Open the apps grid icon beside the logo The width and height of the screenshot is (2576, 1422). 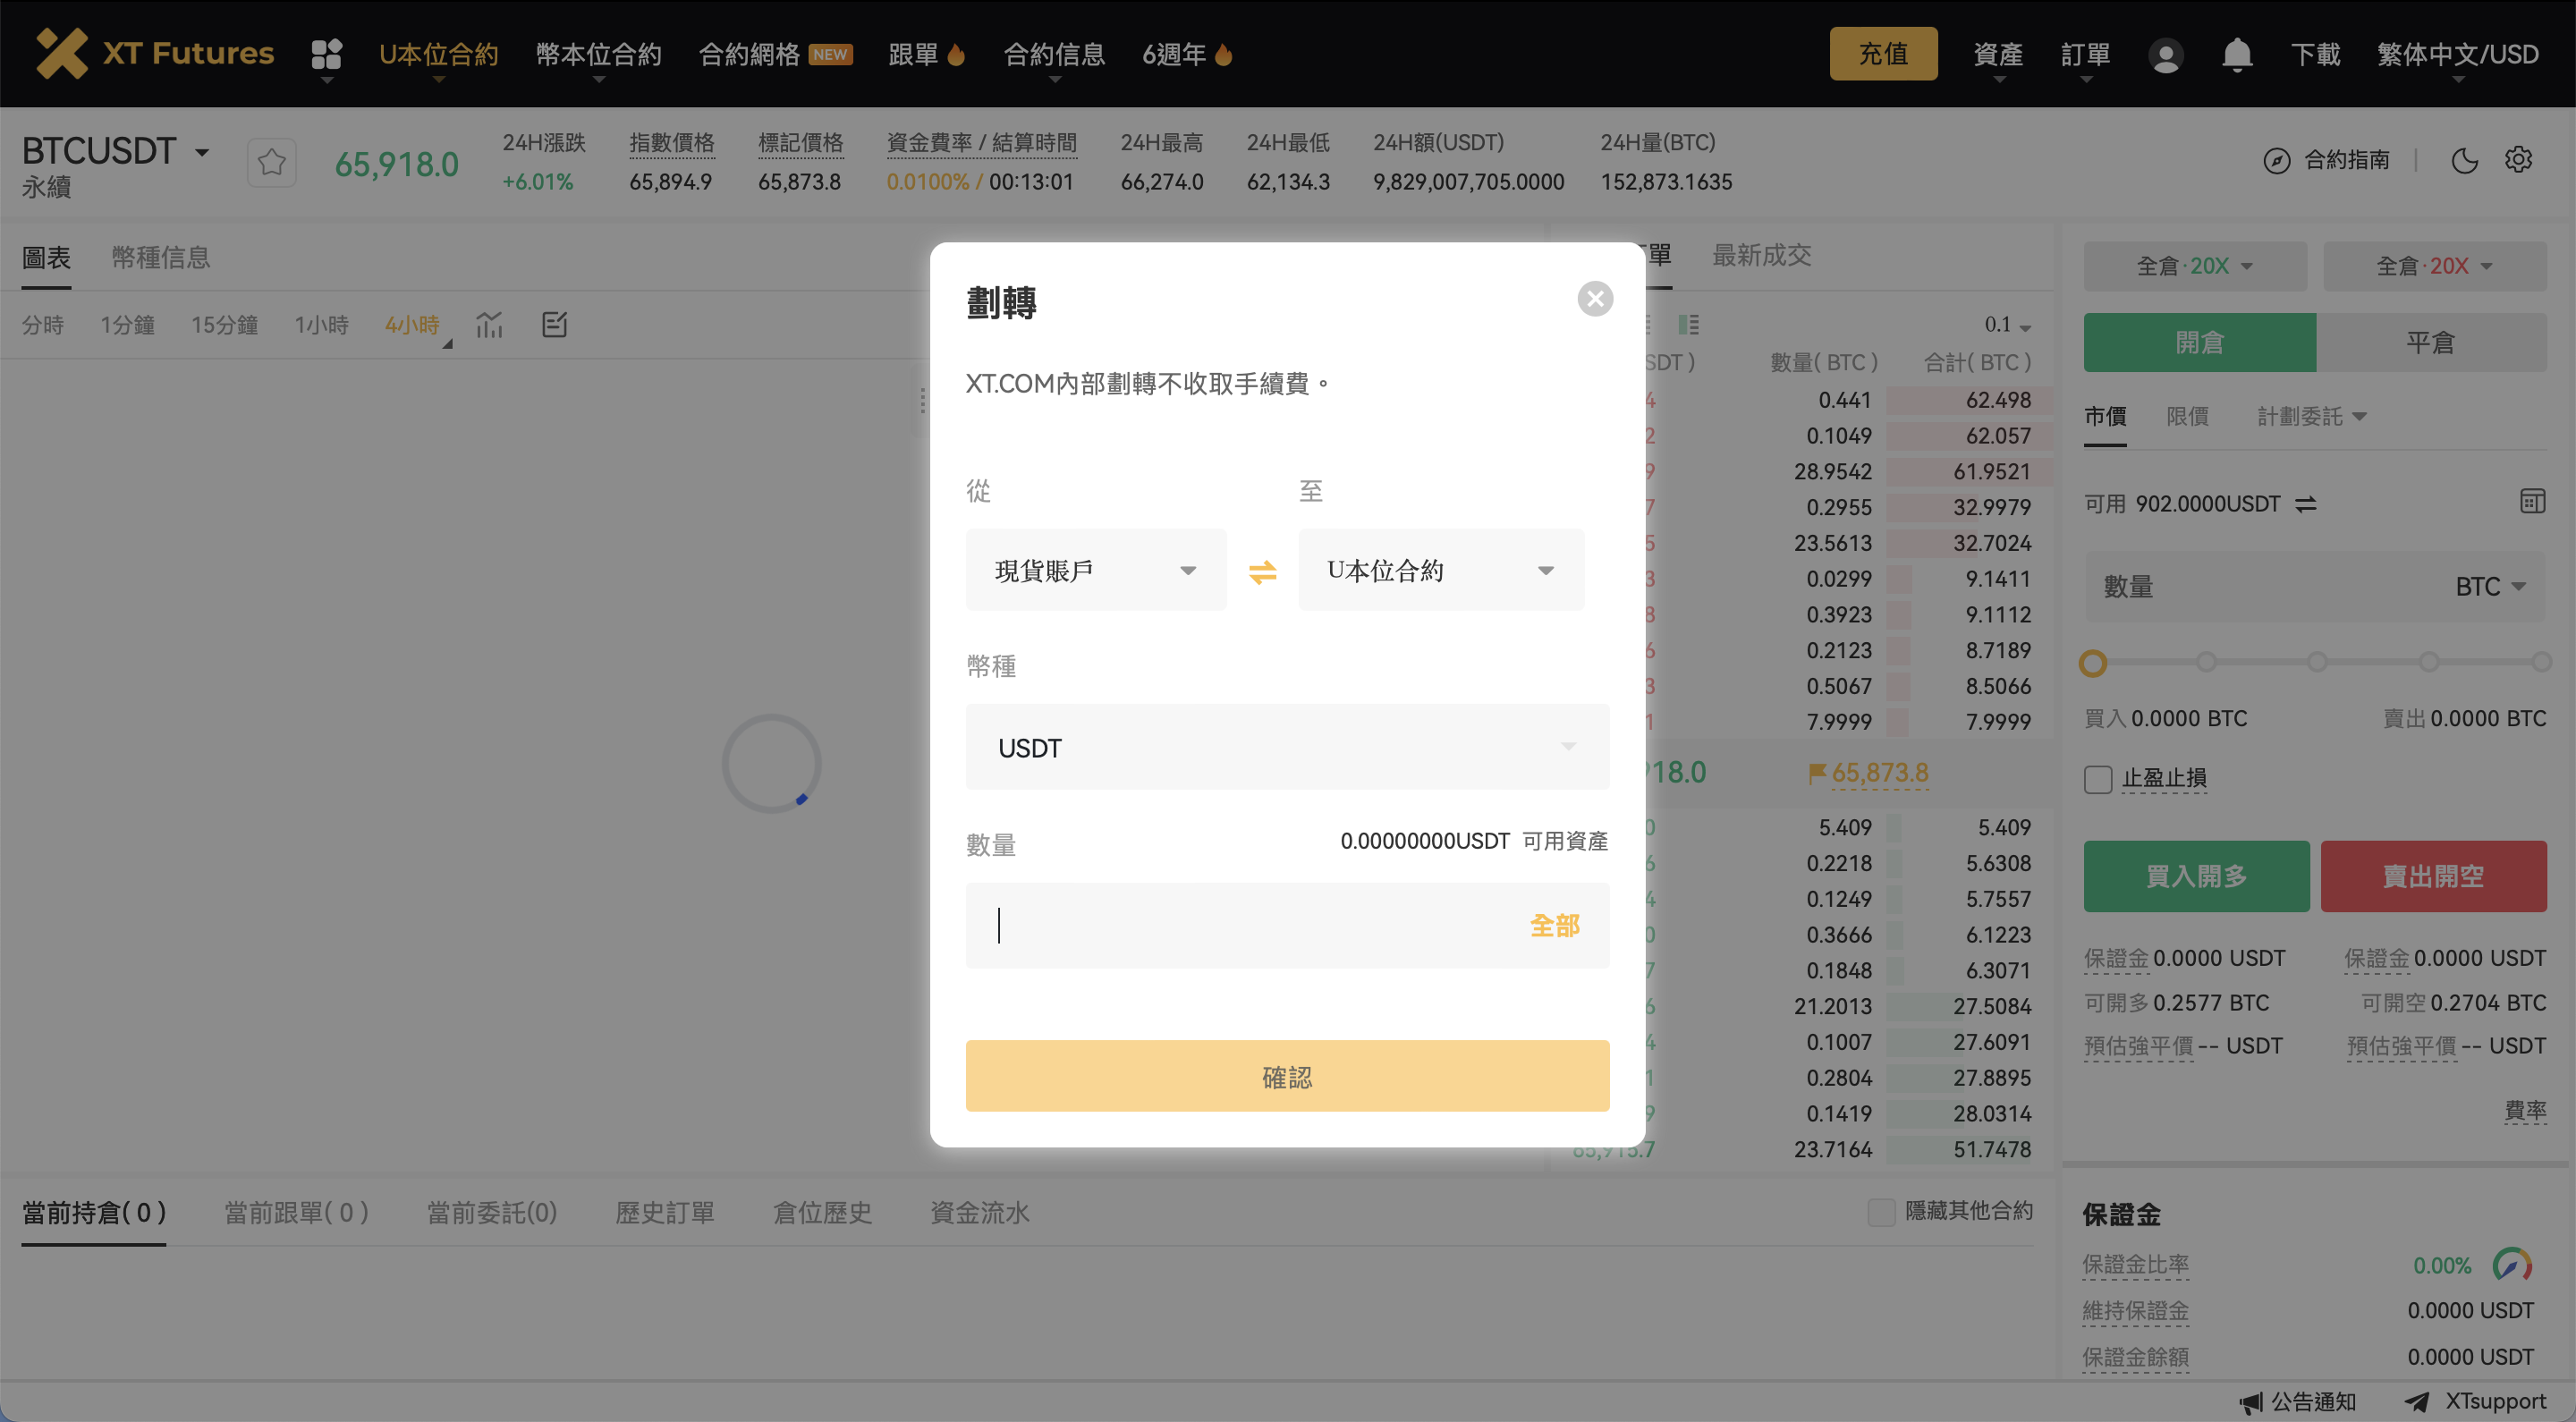[x=325, y=55]
